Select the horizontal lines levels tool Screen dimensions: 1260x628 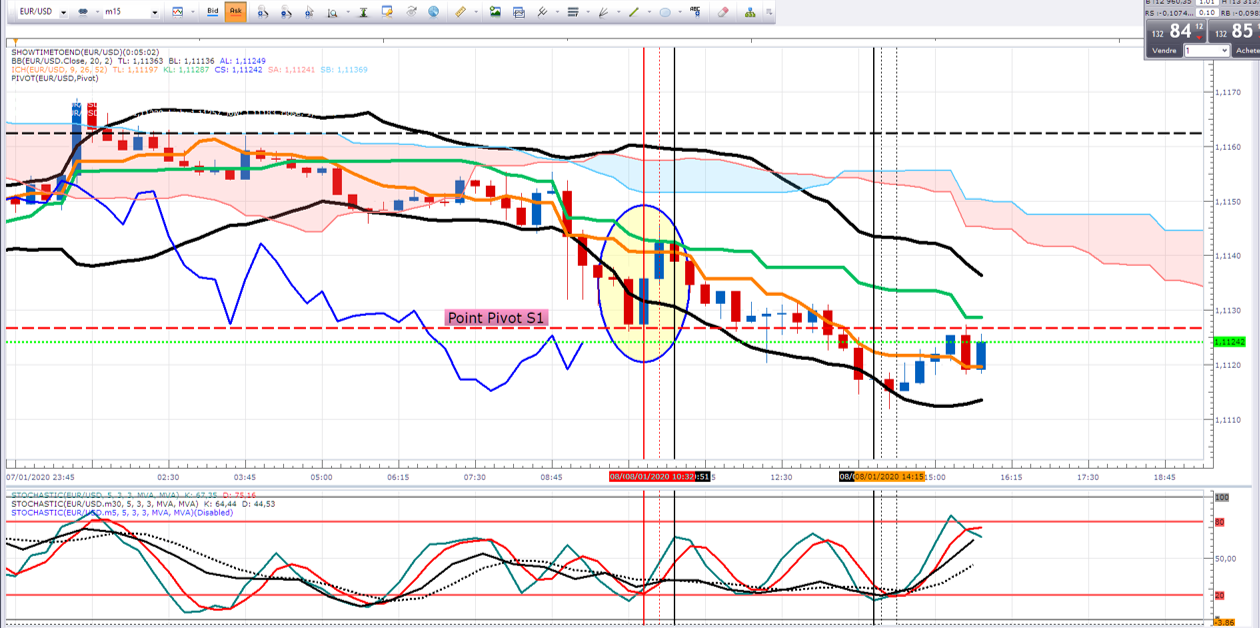point(573,12)
